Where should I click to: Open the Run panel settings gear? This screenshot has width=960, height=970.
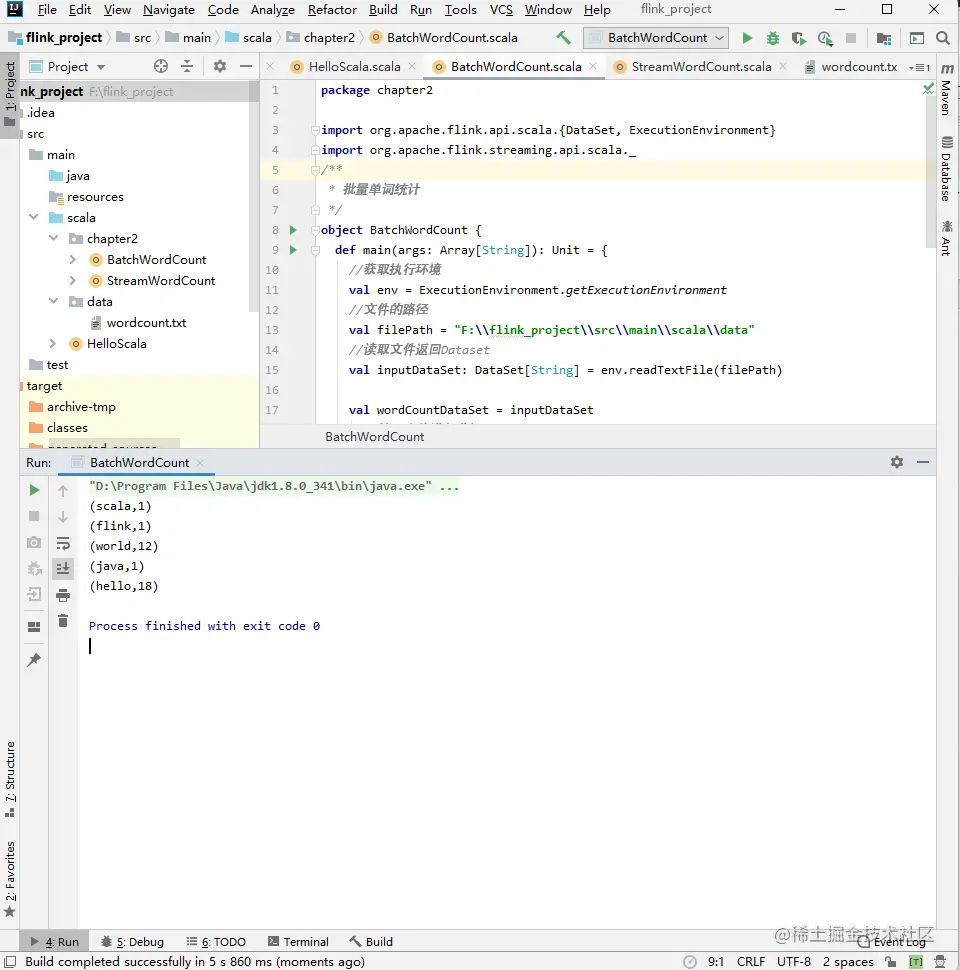(x=897, y=462)
